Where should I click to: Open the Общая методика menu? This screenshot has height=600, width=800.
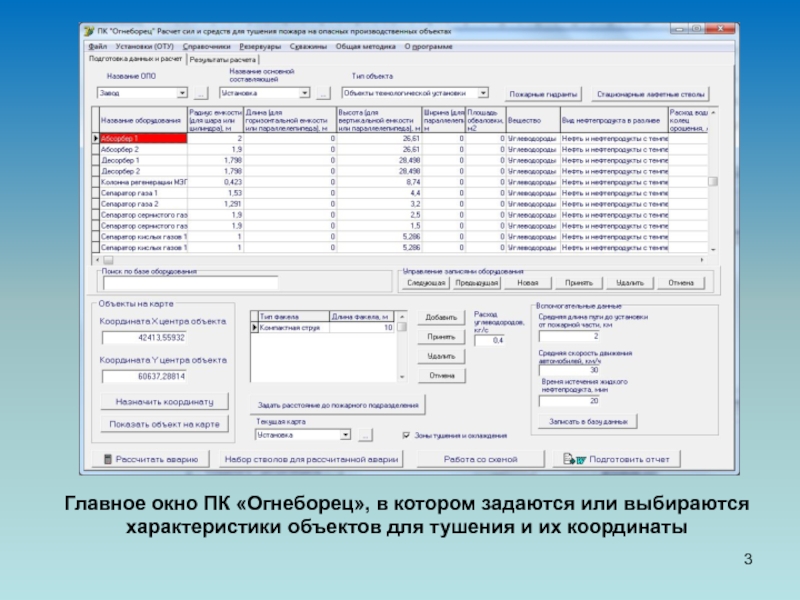tap(365, 46)
